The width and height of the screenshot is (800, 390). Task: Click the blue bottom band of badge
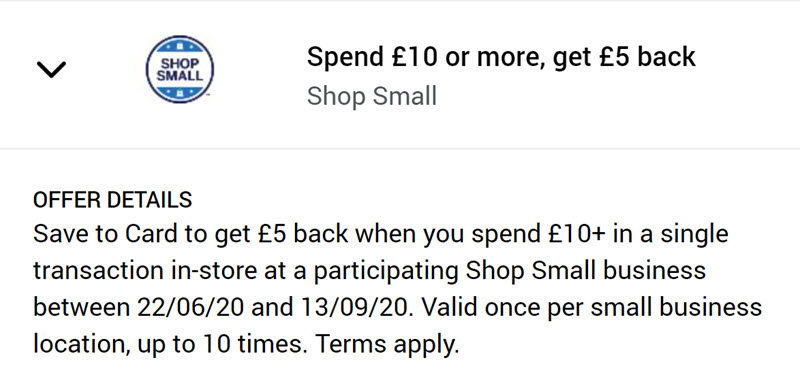[x=180, y=92]
